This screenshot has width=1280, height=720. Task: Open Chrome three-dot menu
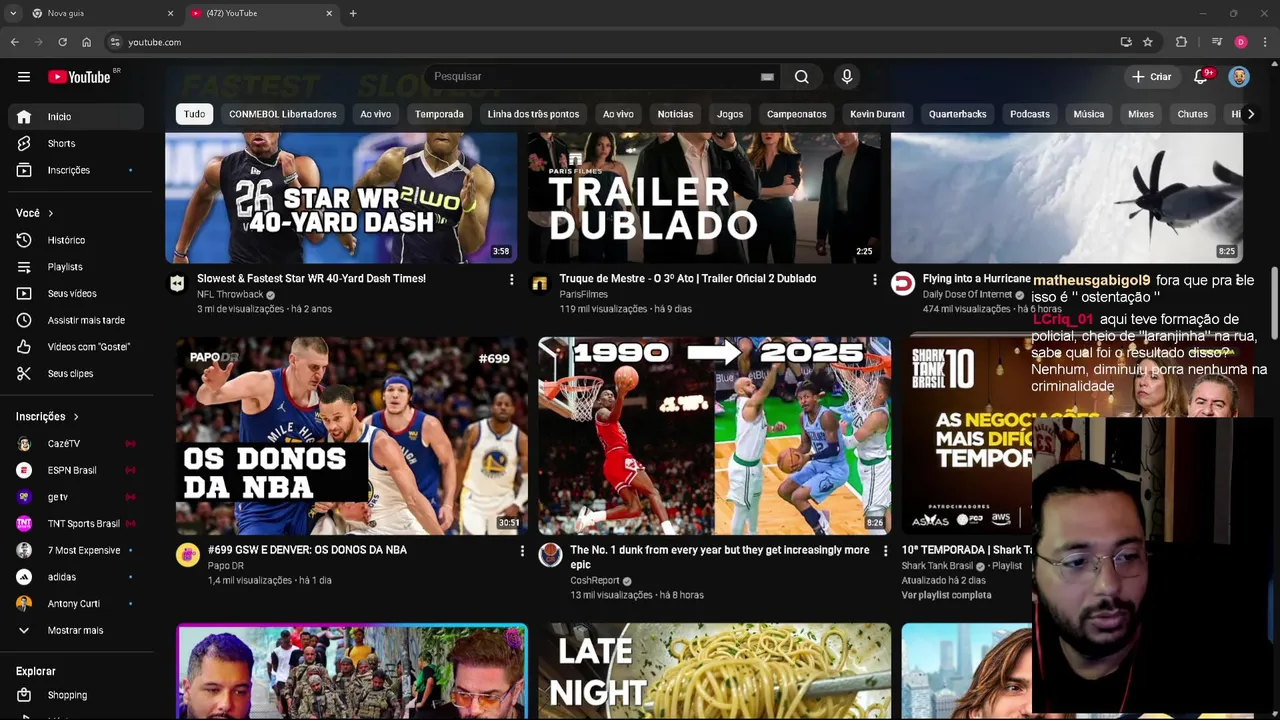click(1265, 42)
